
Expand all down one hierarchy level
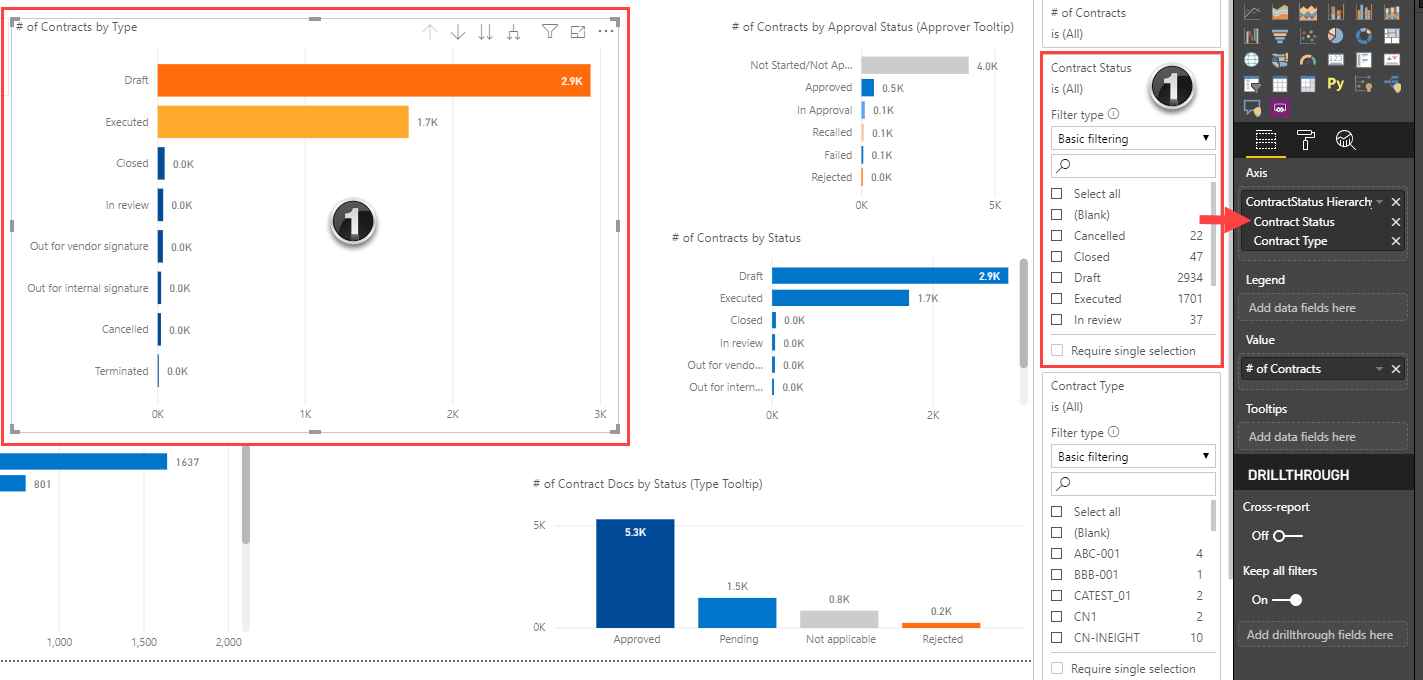coord(514,32)
